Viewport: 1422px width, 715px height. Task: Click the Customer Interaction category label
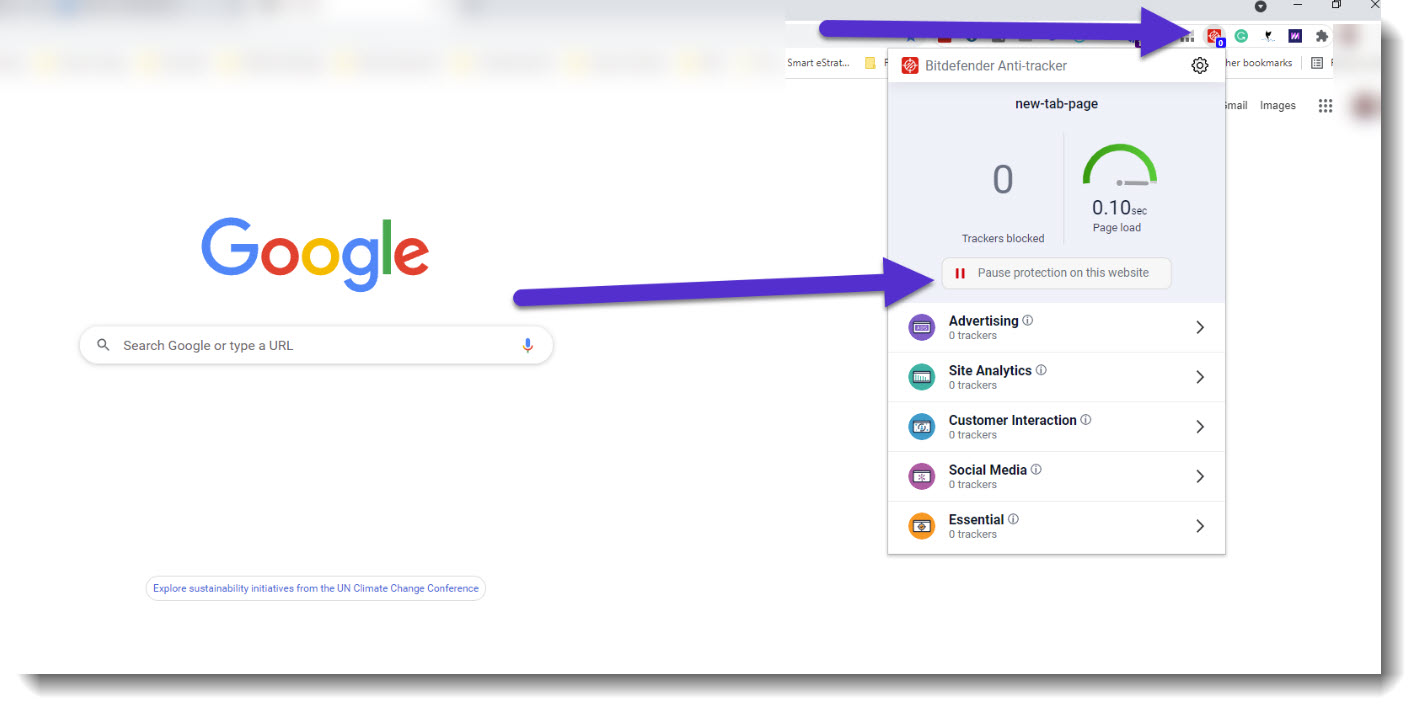point(1013,420)
